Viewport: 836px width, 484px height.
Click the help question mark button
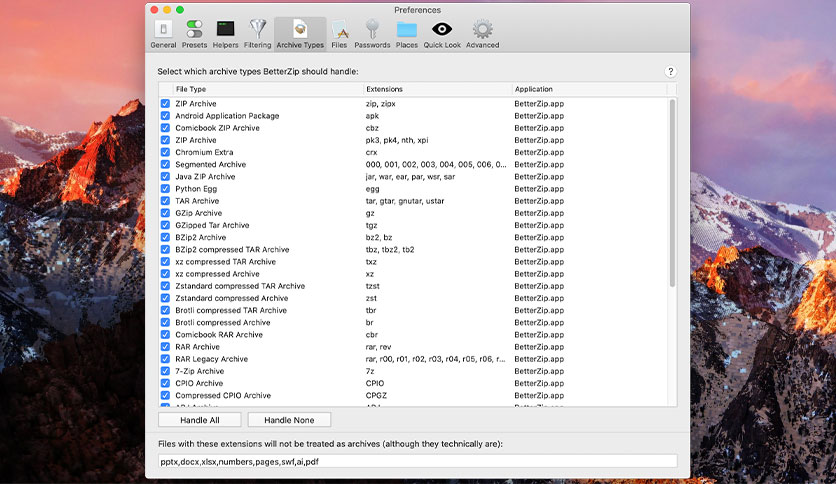click(670, 71)
